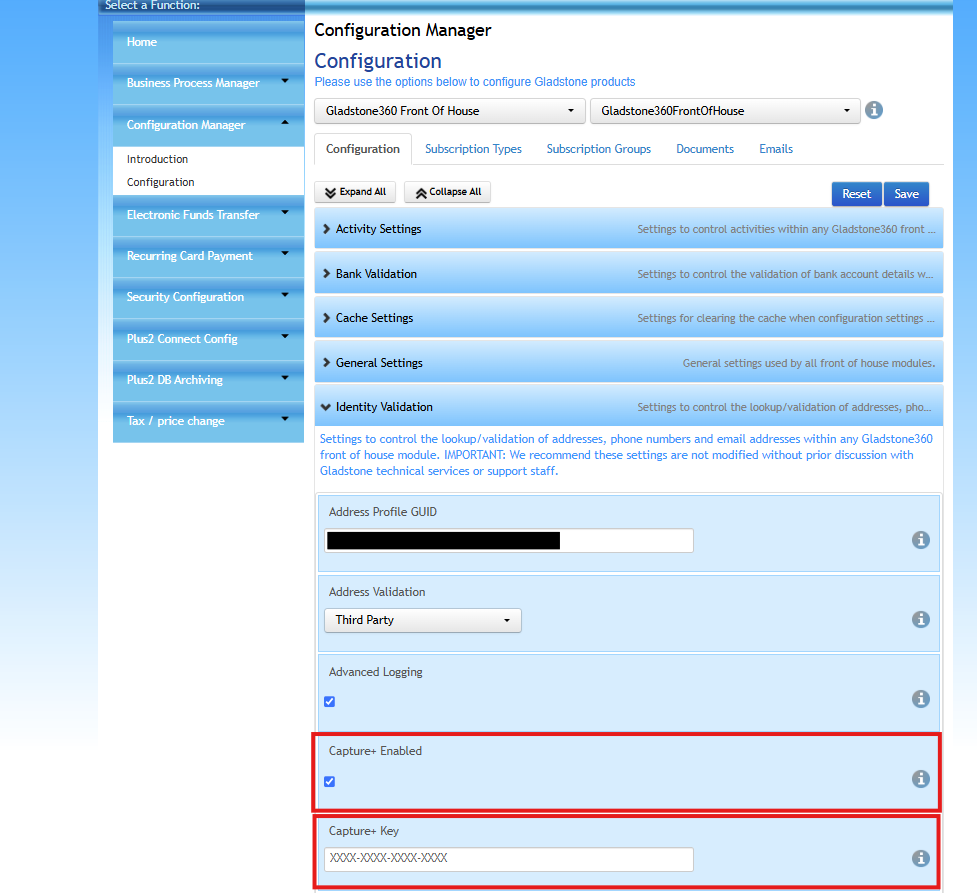Image resolution: width=977 pixels, height=893 pixels.
Task: Collapse Configuration Manager sidebar menu
Action: click(208, 125)
